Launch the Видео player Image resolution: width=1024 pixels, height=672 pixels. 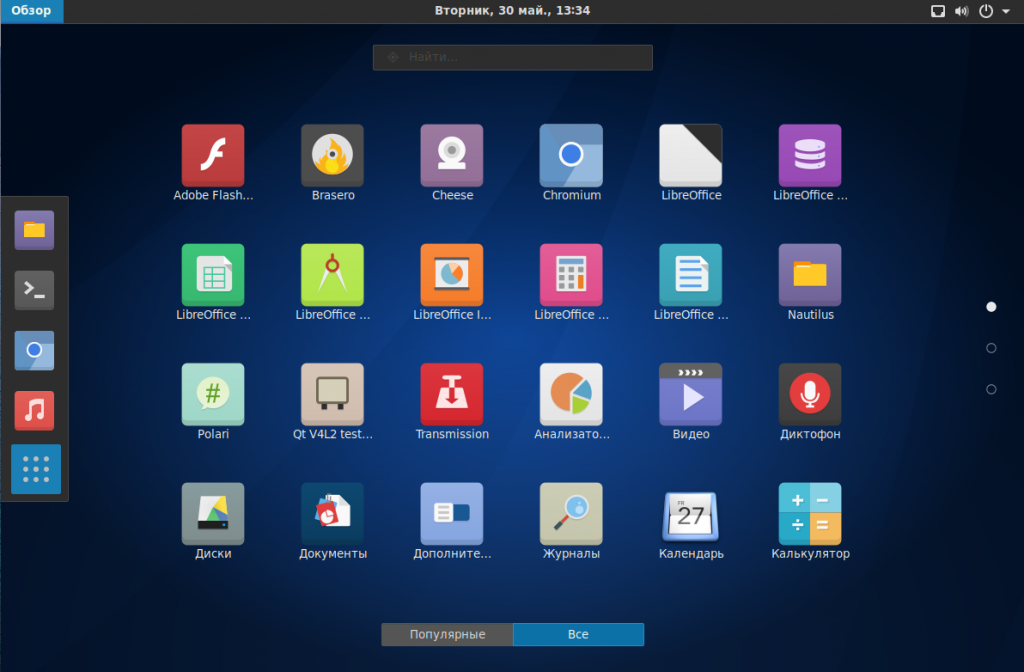tap(691, 394)
